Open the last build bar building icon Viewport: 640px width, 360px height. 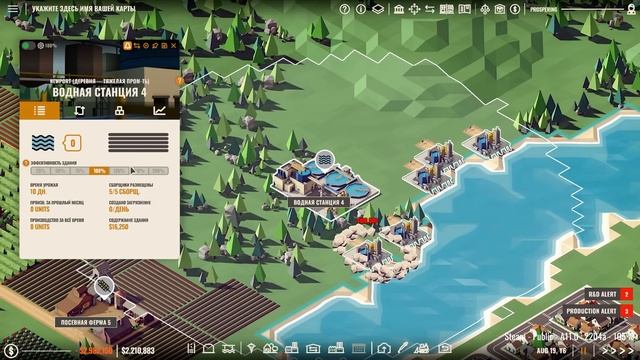coord(444,348)
